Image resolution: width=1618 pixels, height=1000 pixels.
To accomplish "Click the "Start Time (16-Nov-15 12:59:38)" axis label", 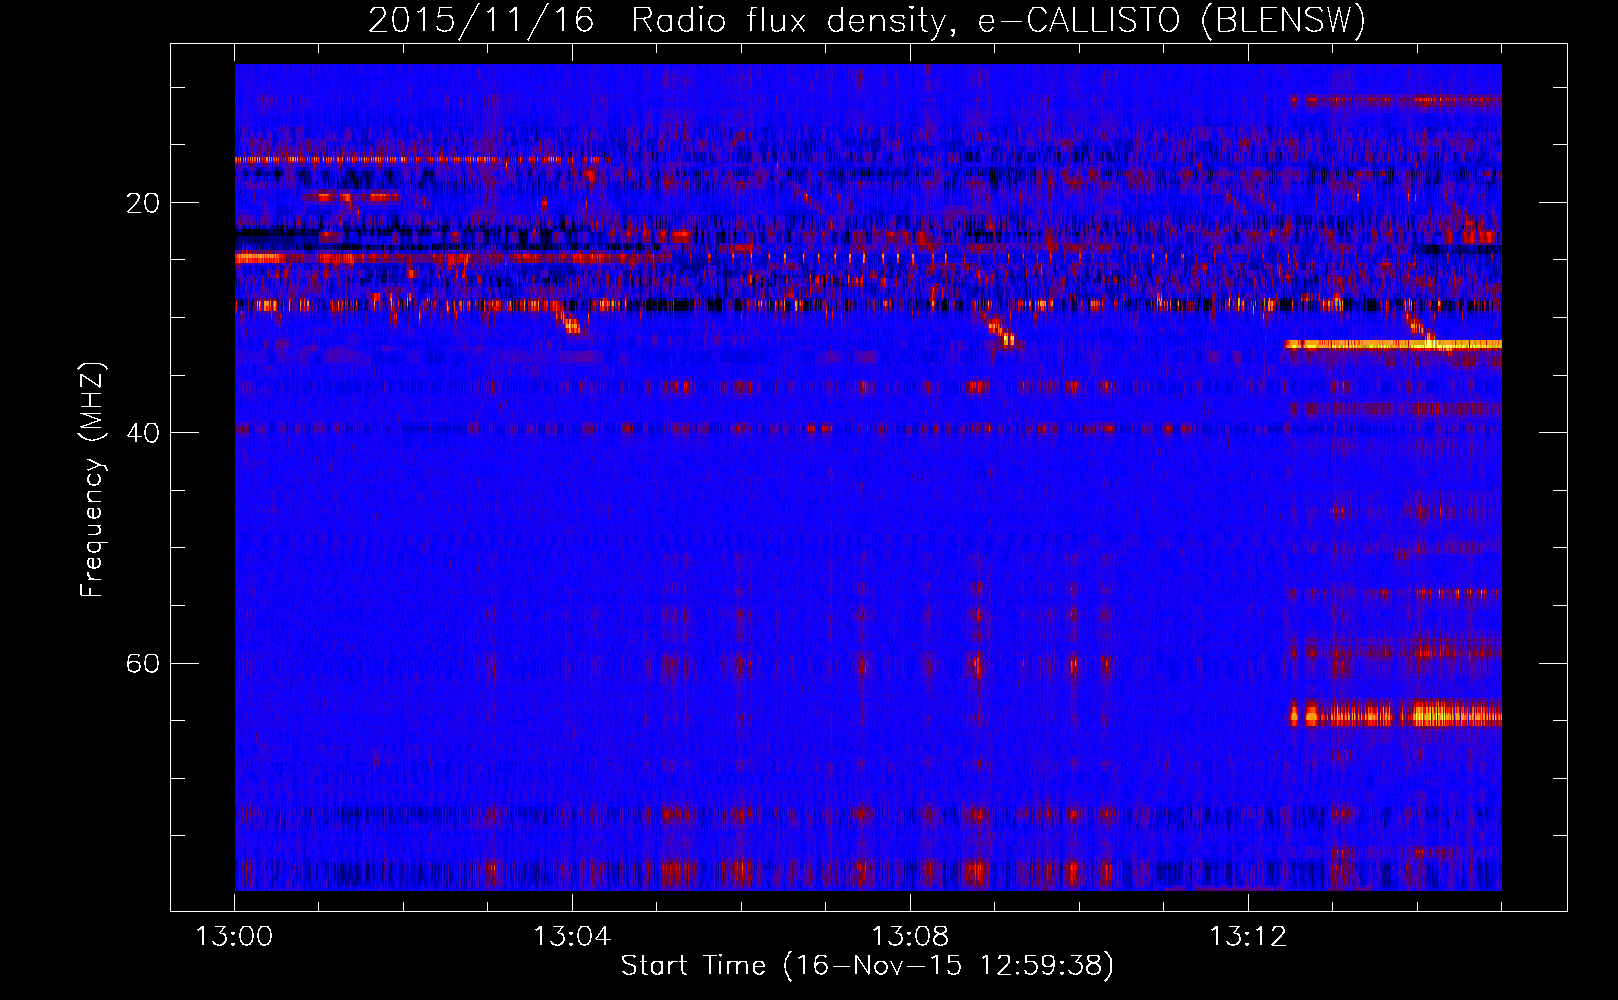I will coord(867,966).
